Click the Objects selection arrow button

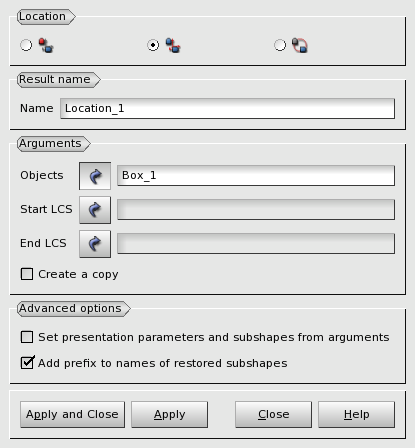[95, 176]
